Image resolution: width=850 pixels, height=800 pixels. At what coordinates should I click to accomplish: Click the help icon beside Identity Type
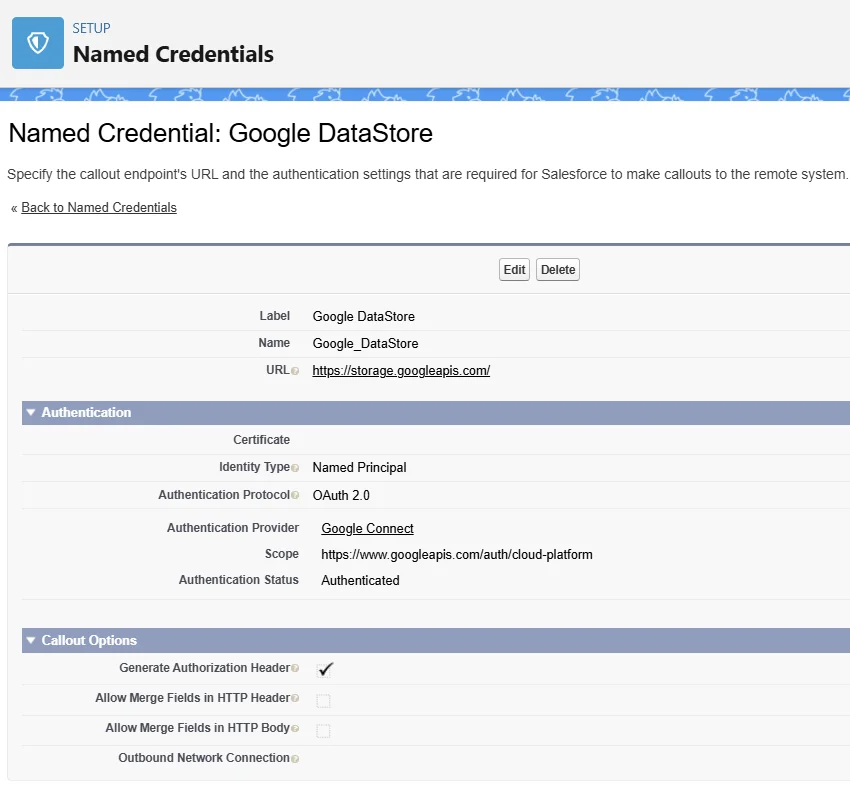[295, 468]
